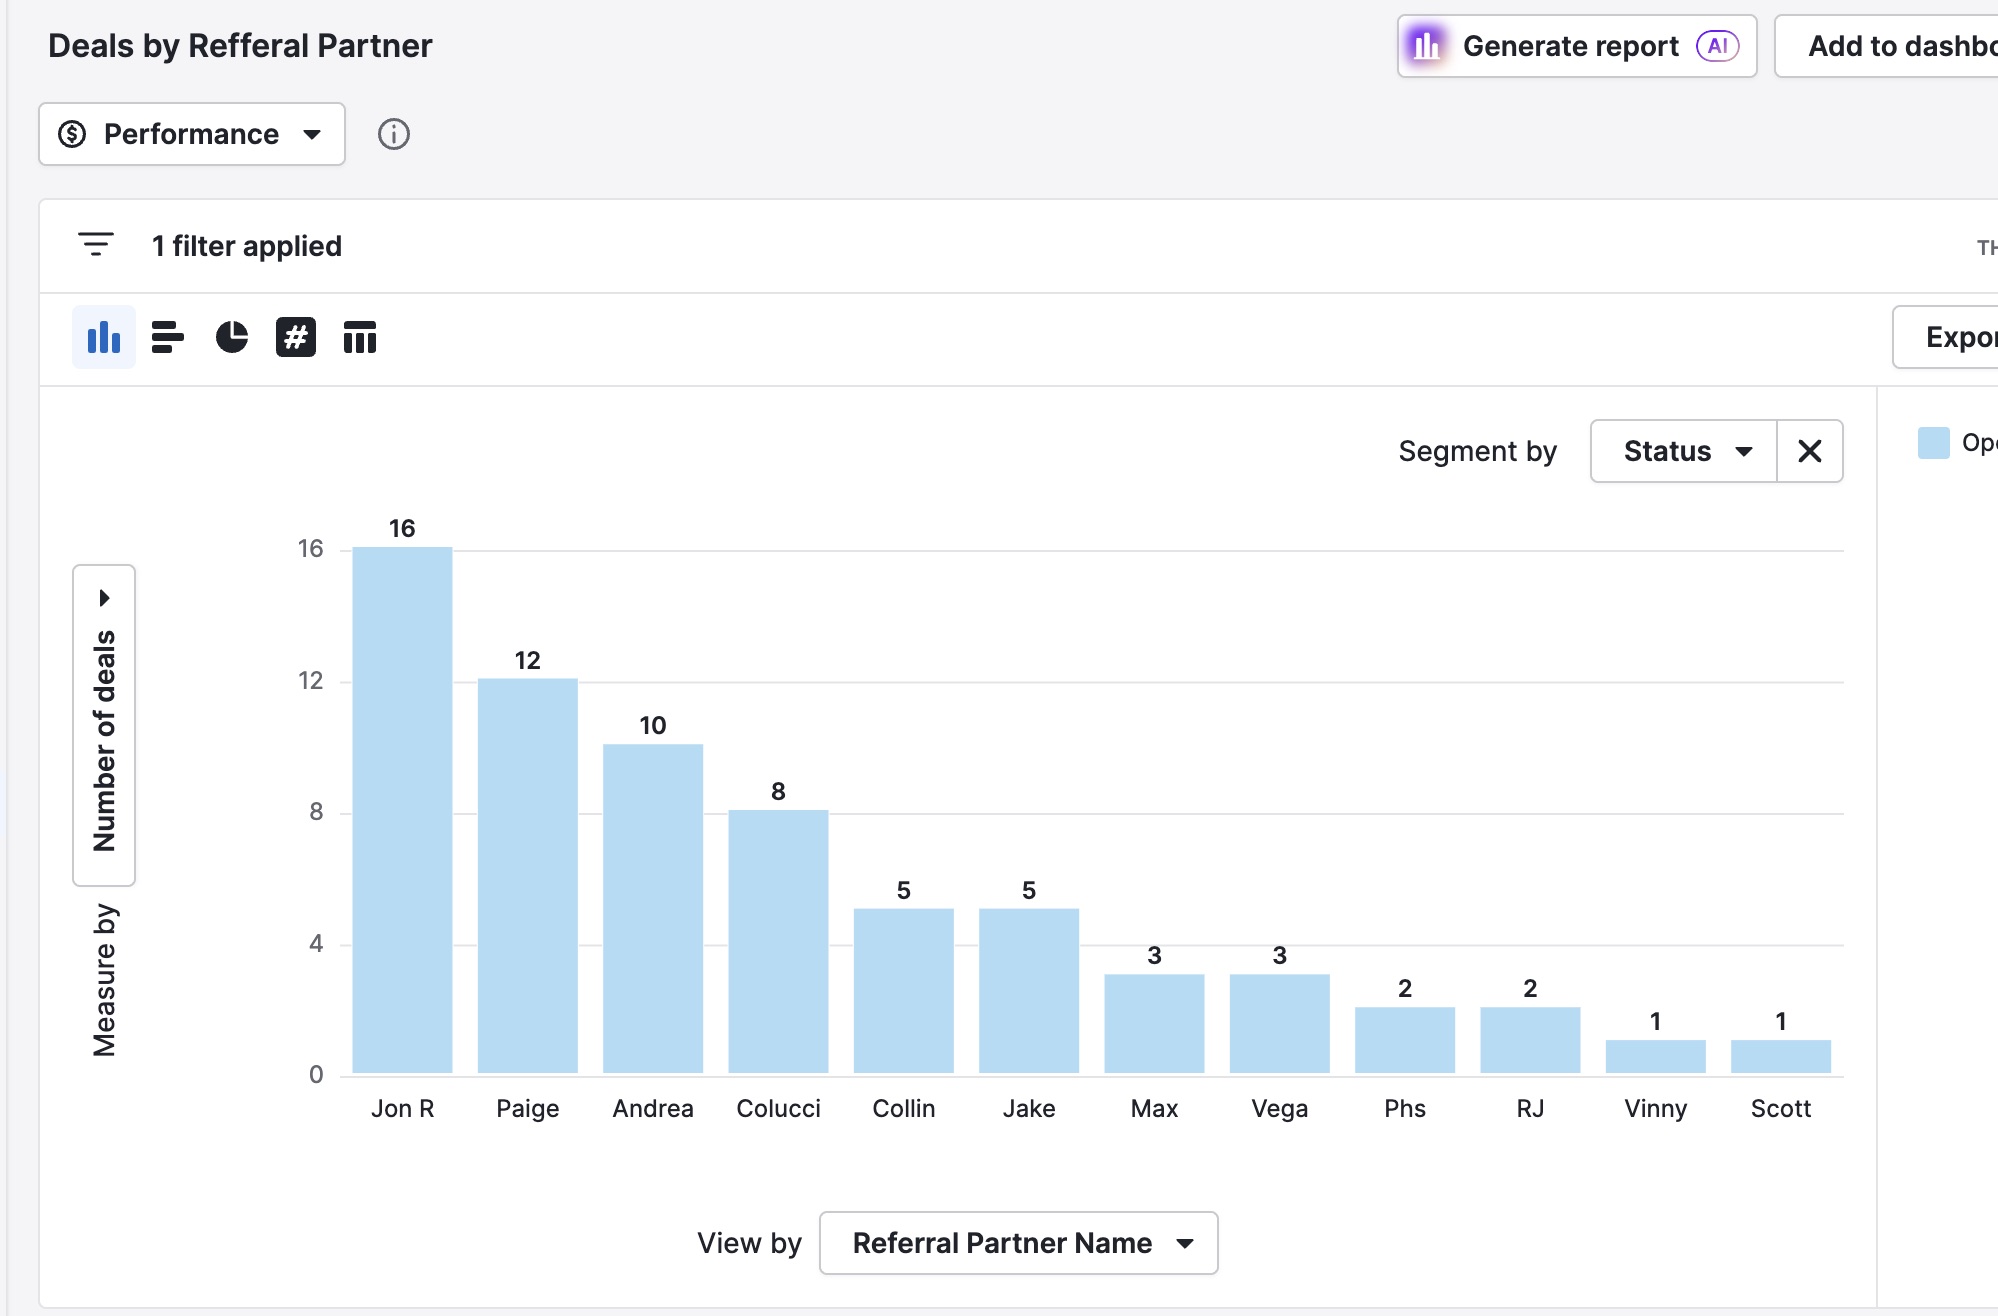
Task: Open the Referral Partner Name view-by dropdown
Action: (1019, 1243)
